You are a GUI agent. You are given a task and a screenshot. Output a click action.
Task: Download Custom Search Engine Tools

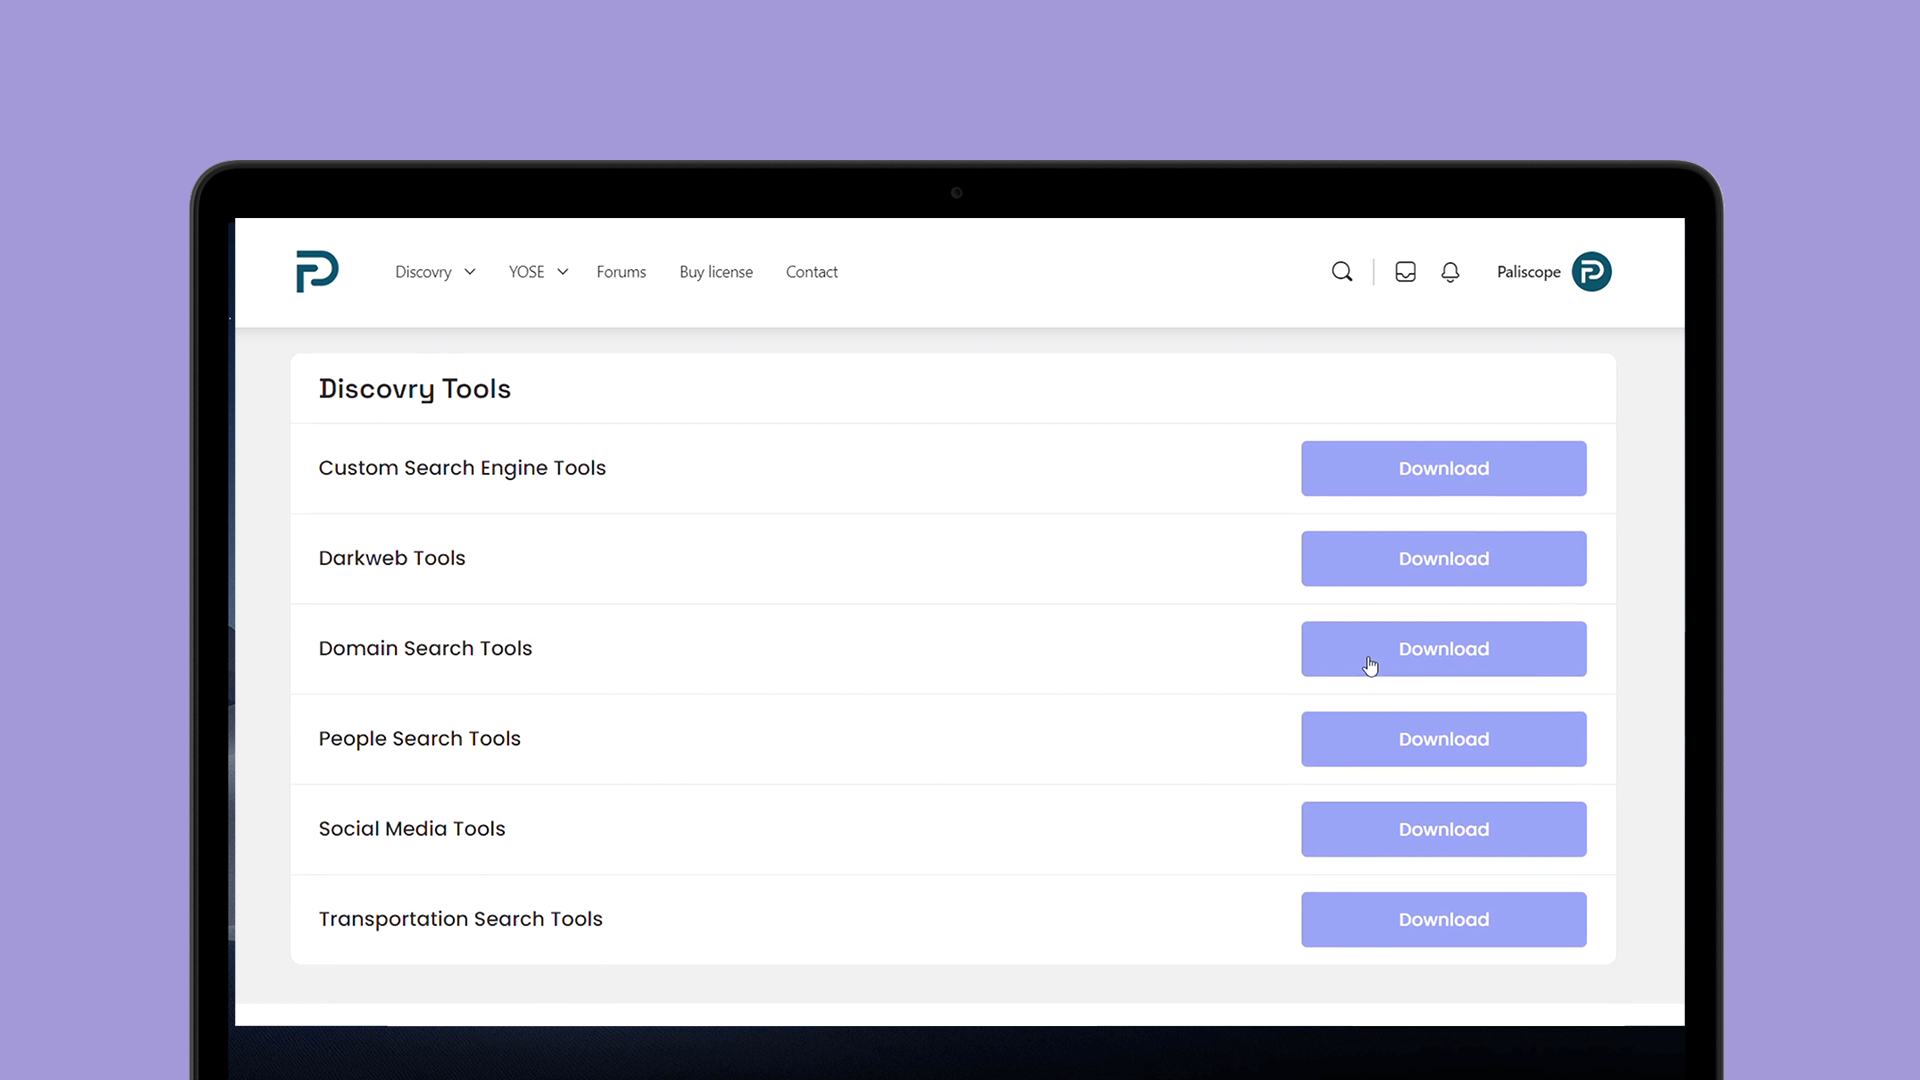pyautogui.click(x=1443, y=468)
